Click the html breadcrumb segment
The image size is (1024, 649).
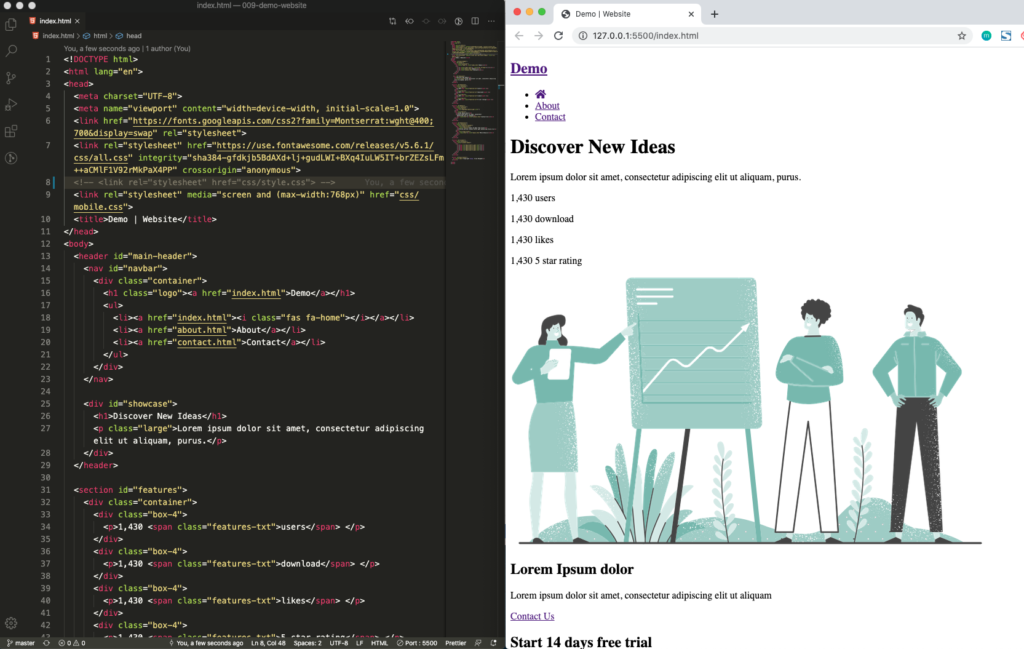click(x=99, y=36)
